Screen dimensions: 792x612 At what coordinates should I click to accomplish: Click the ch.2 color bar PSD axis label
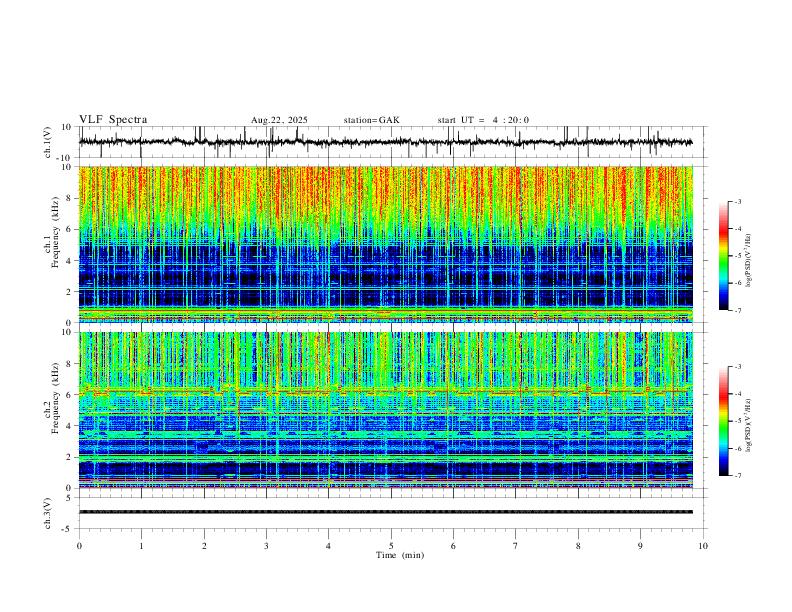click(x=749, y=425)
